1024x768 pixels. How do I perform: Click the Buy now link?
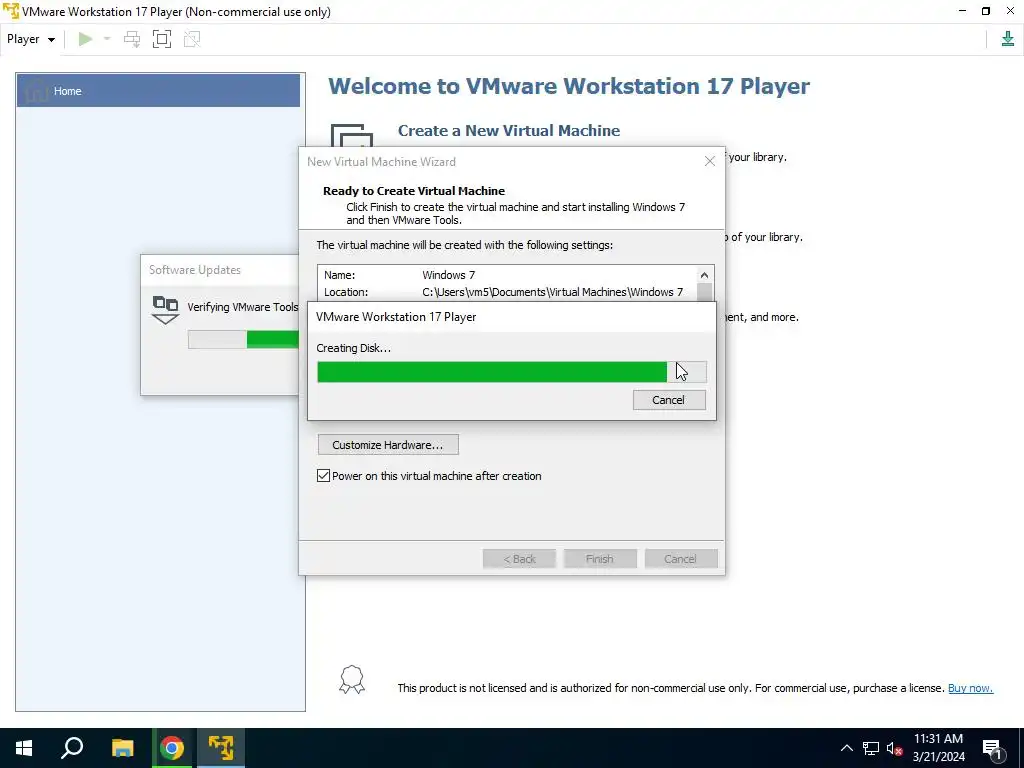click(970, 688)
